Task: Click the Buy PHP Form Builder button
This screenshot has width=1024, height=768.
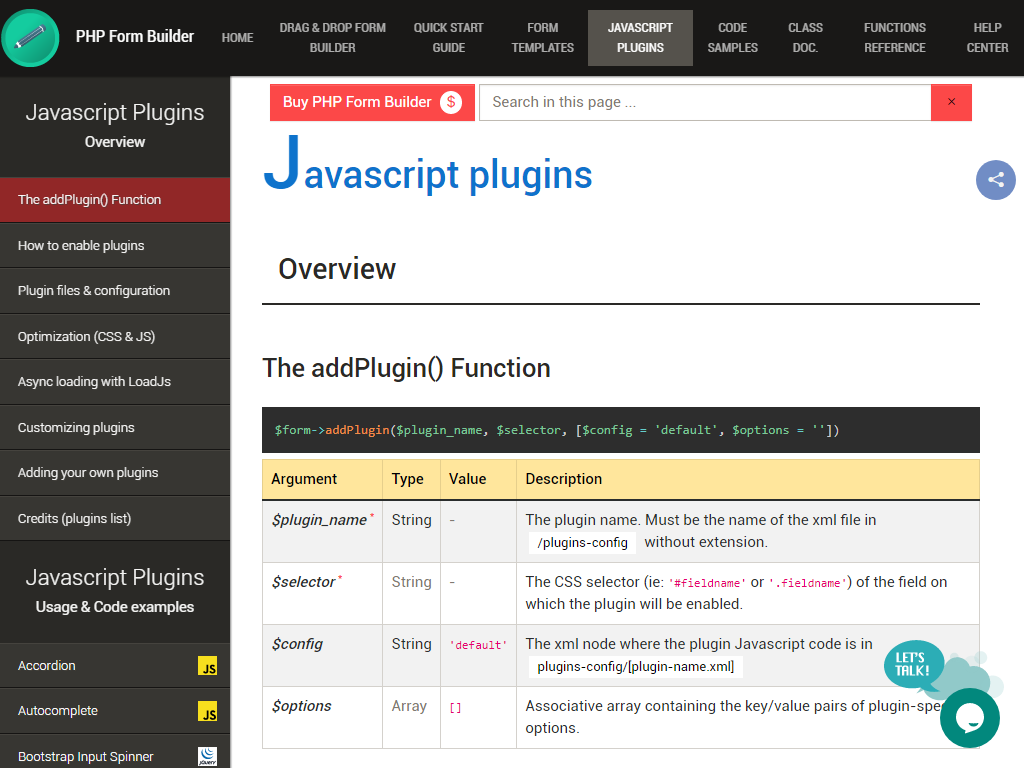Action: [x=372, y=102]
